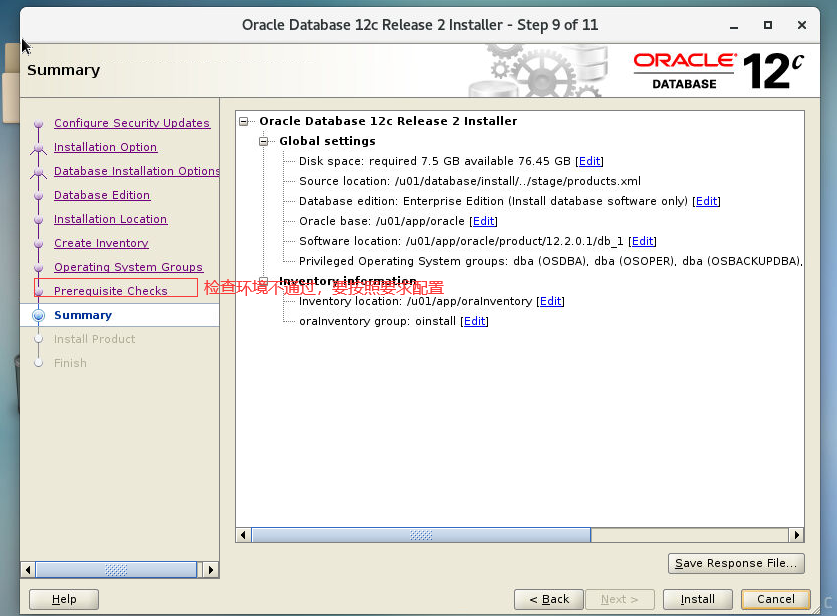837x616 pixels.
Task: Select the Source location line
Action: [x=470, y=181]
